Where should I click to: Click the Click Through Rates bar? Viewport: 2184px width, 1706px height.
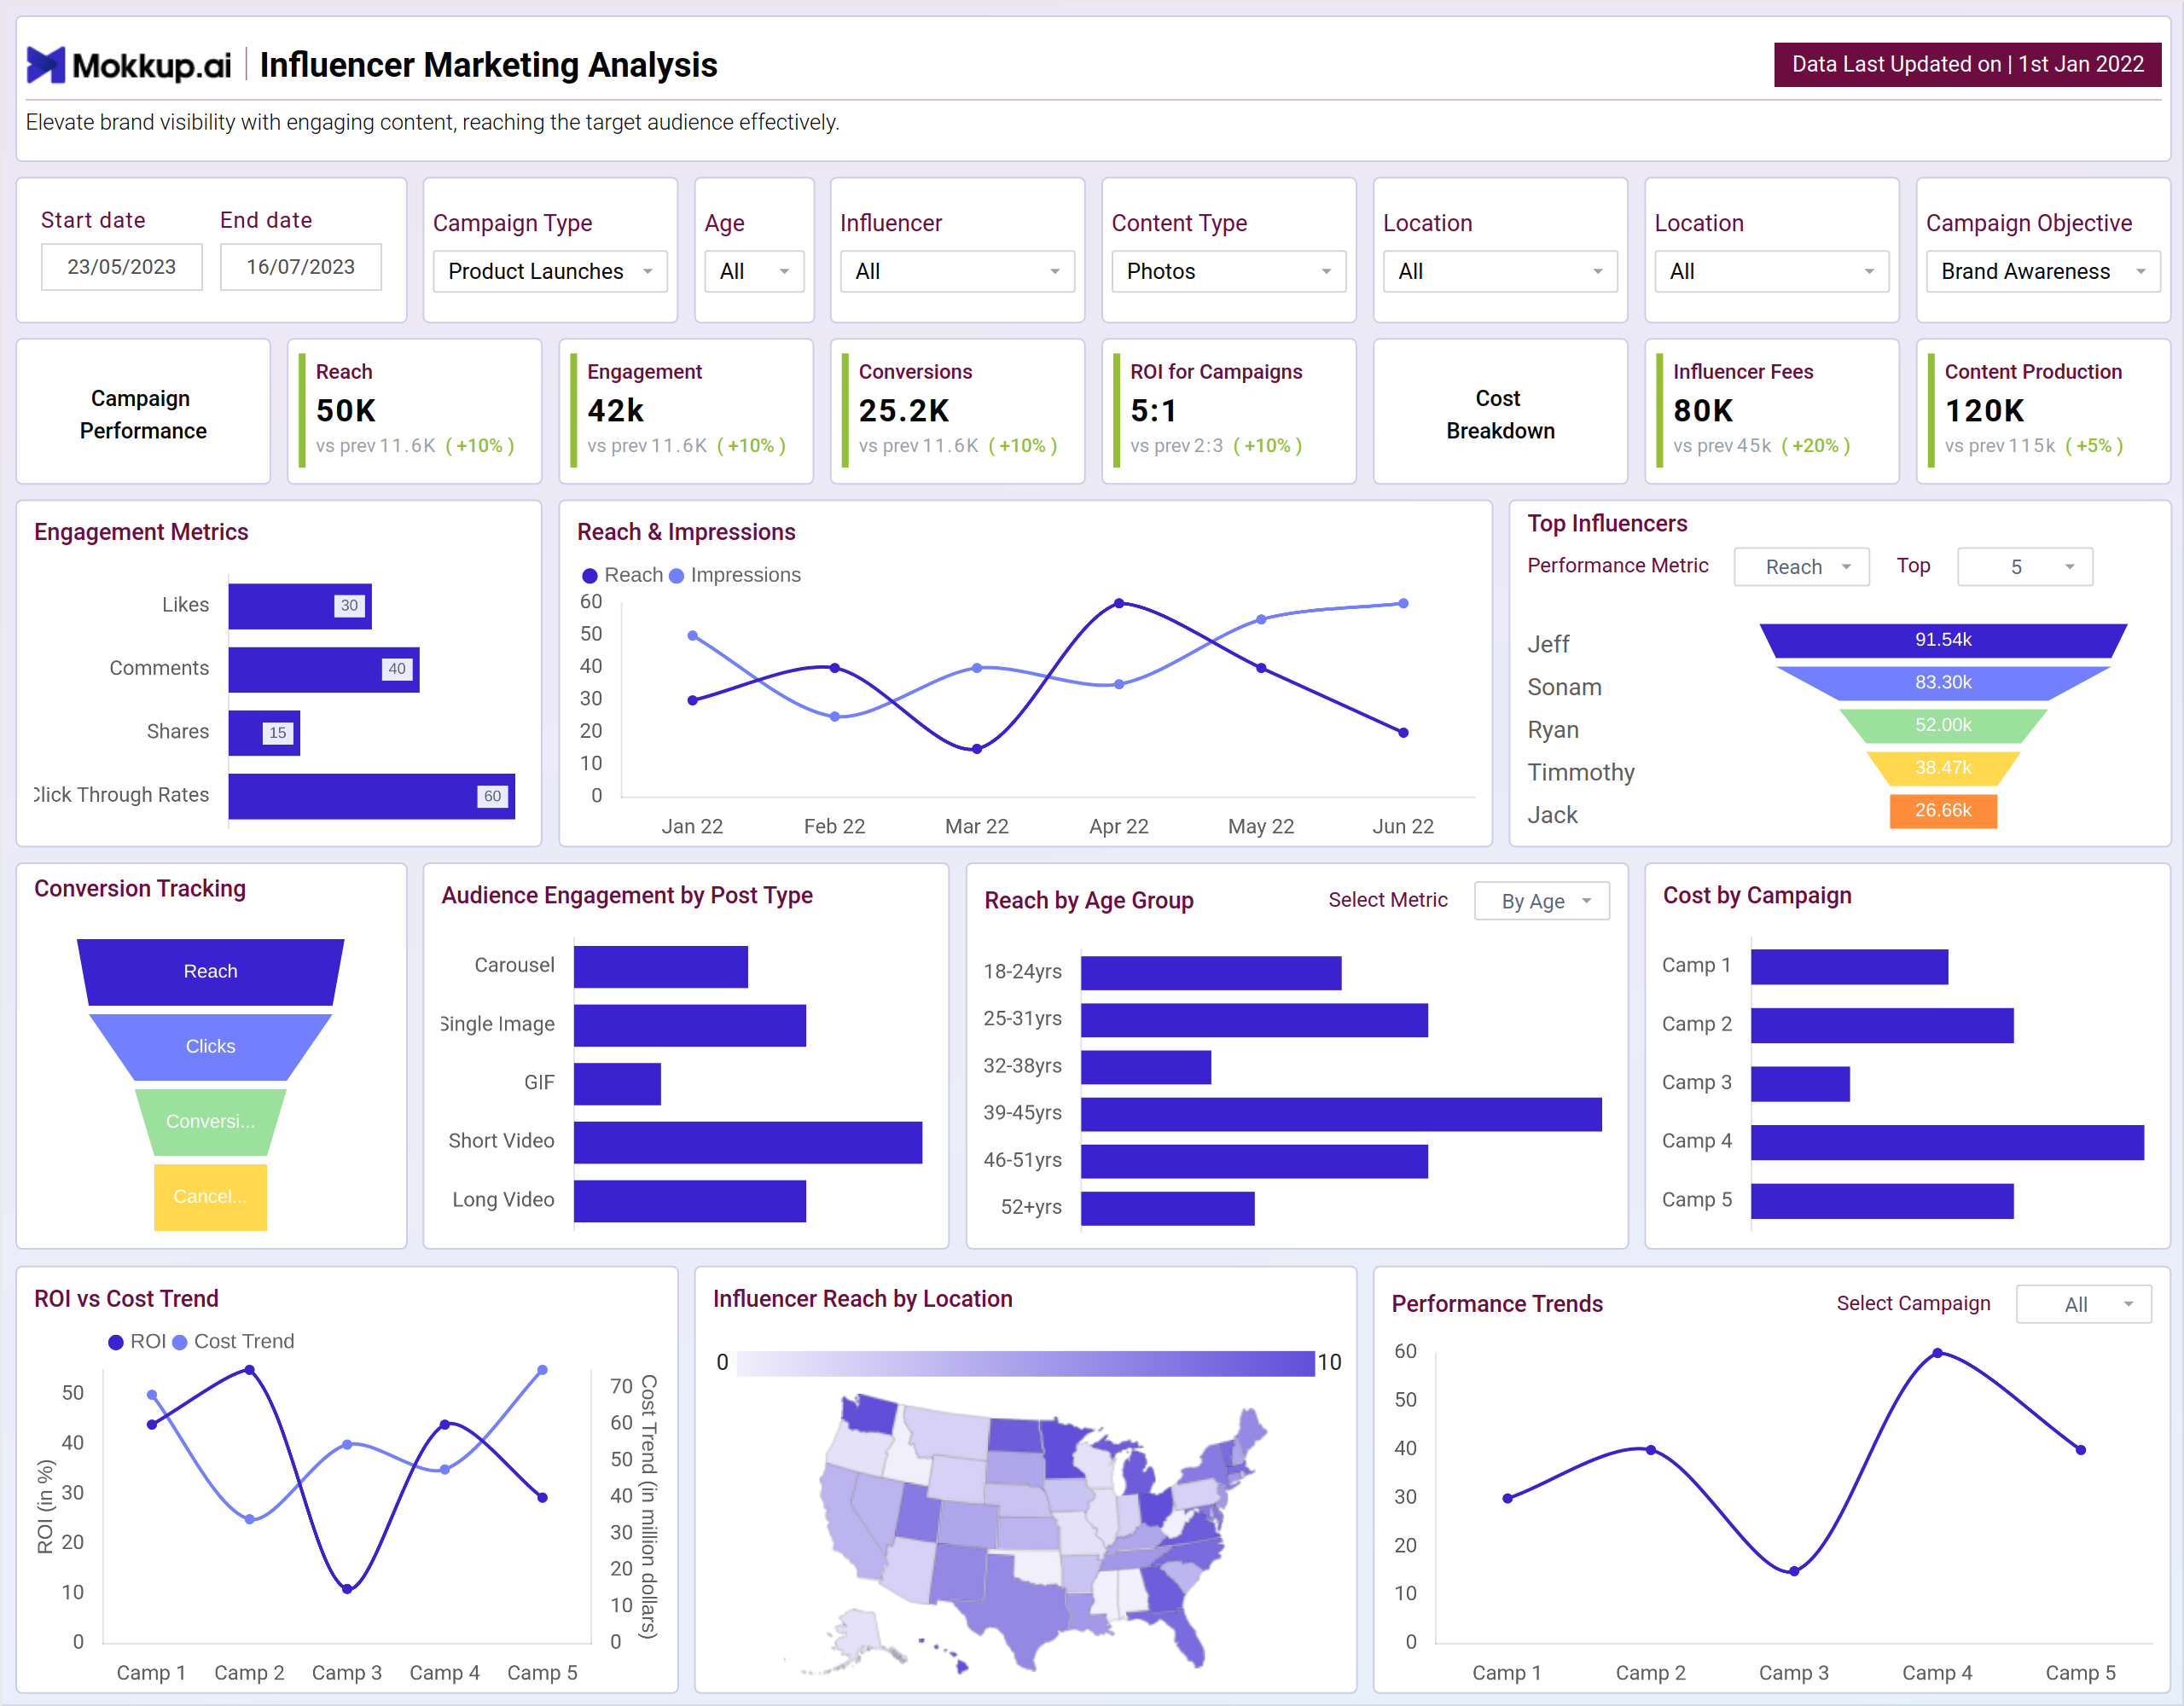(372, 796)
